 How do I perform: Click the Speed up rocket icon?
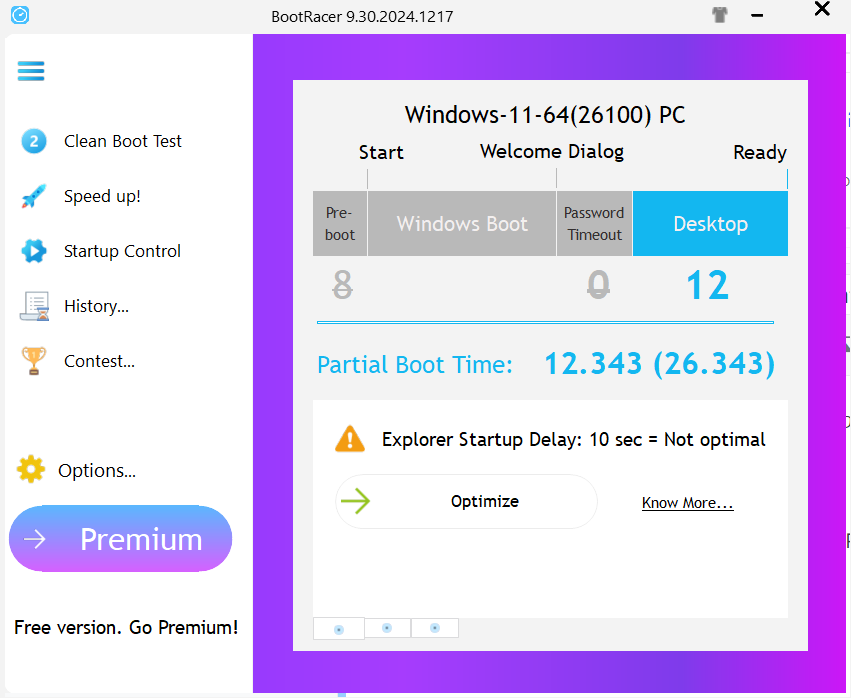tap(34, 196)
